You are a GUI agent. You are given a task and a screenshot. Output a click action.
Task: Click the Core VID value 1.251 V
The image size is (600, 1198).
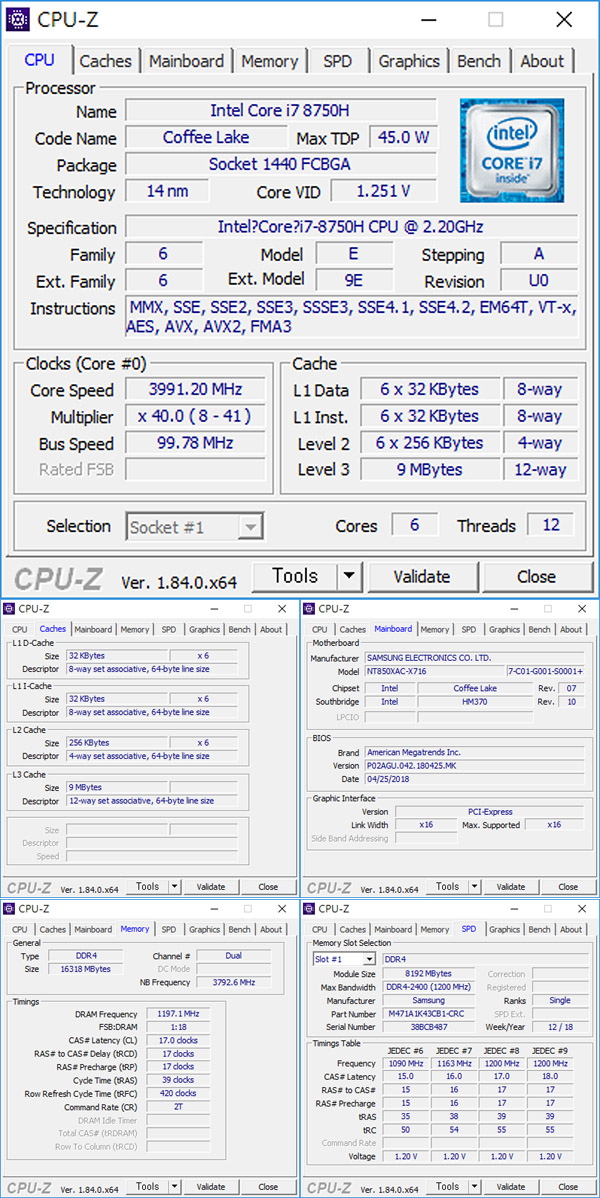pyautogui.click(x=384, y=191)
